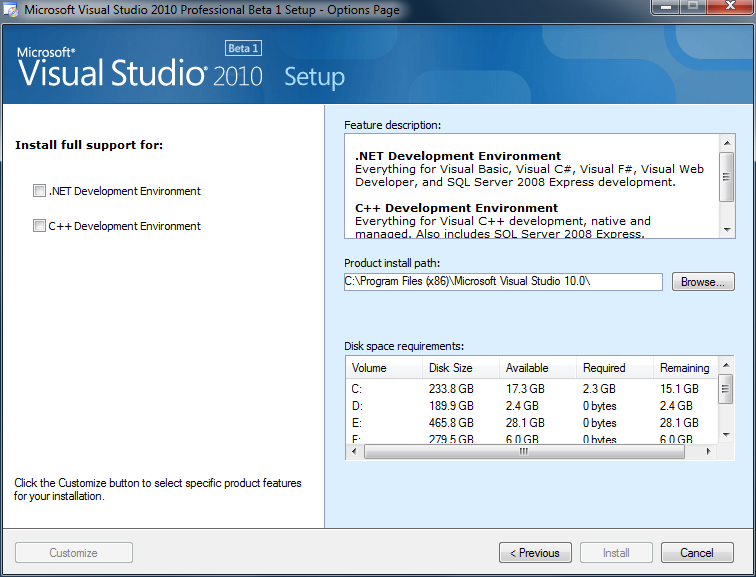Click the disk space horizontal scroll left arrow
The image size is (756, 577).
(x=354, y=452)
